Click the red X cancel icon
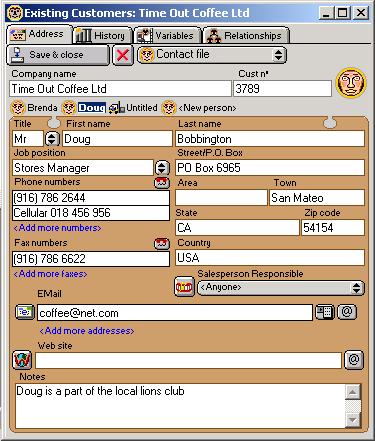375x441 pixels. pyautogui.click(x=123, y=55)
